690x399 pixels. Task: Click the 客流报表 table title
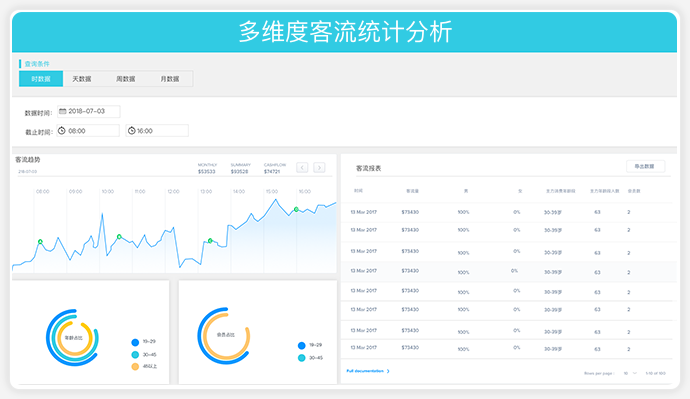[x=369, y=168]
